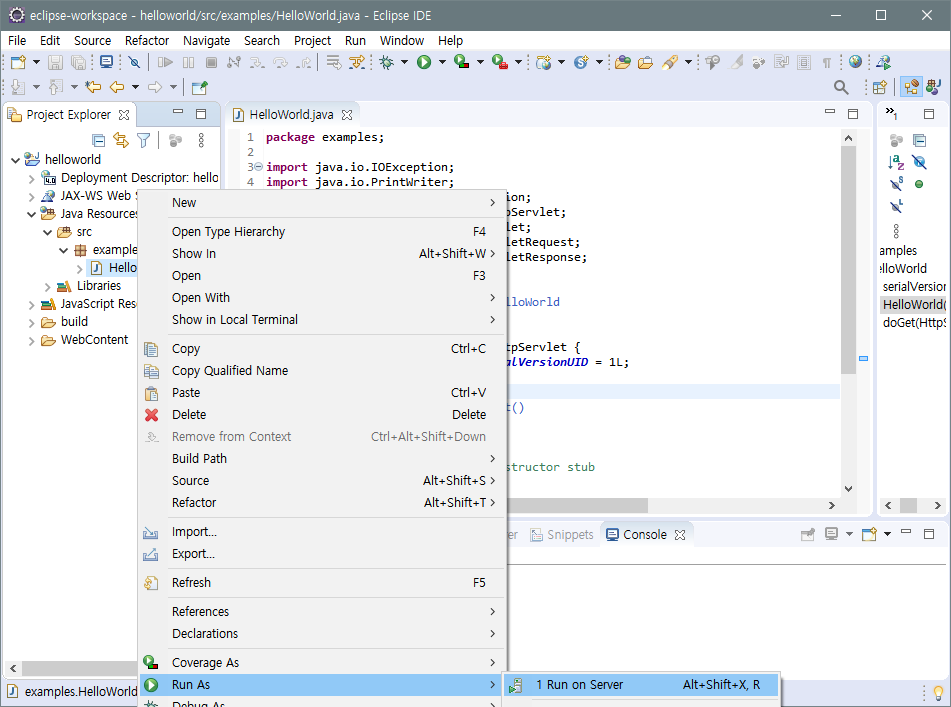
Task: Select doGet(Http... entry in Outline
Action: point(913,323)
